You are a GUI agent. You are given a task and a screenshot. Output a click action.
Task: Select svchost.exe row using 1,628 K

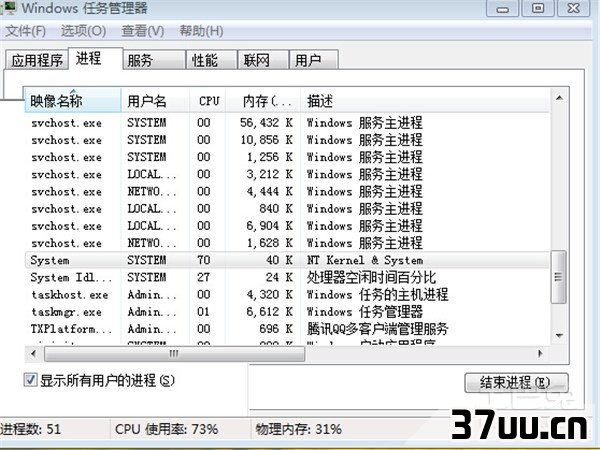[287, 243]
